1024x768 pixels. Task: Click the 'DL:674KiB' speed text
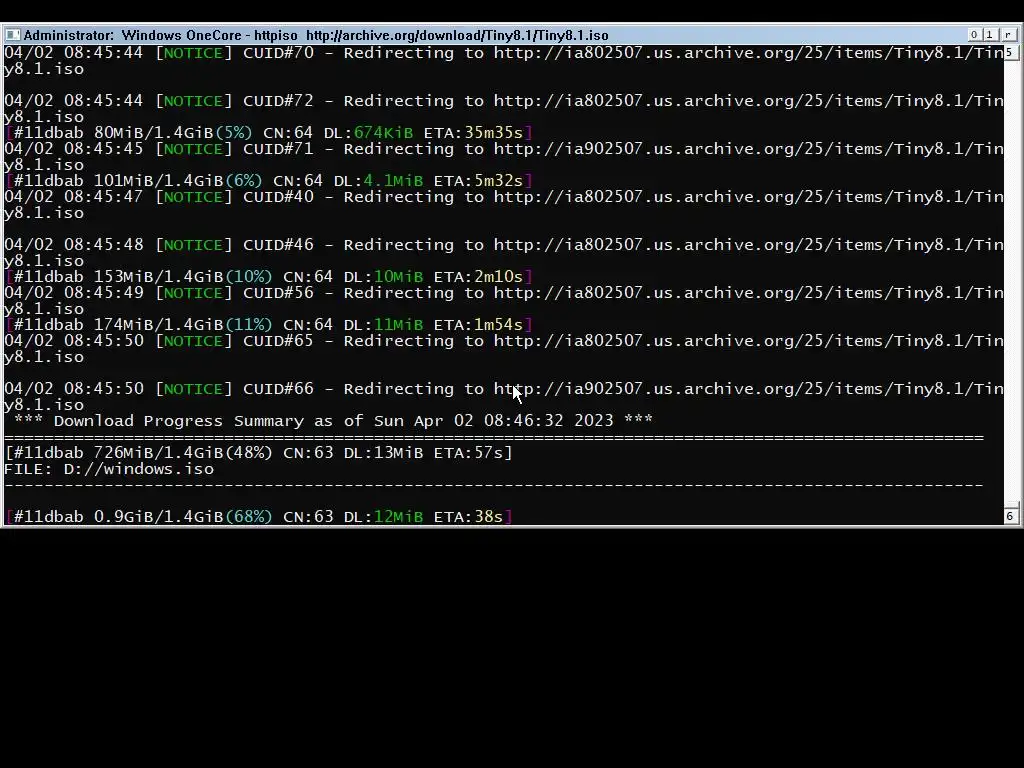[368, 133]
